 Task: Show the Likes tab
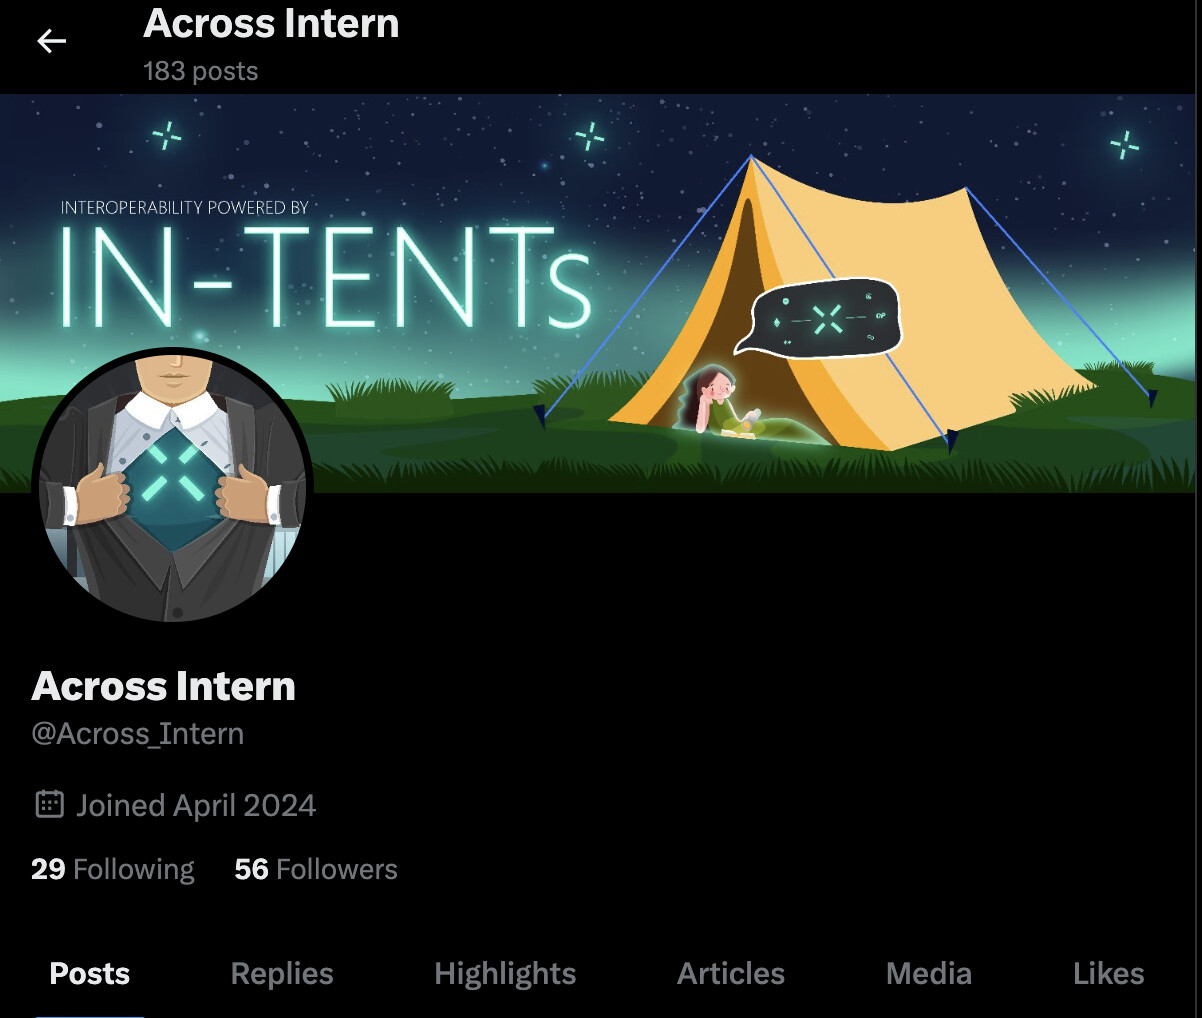pyautogui.click(x=1108, y=974)
